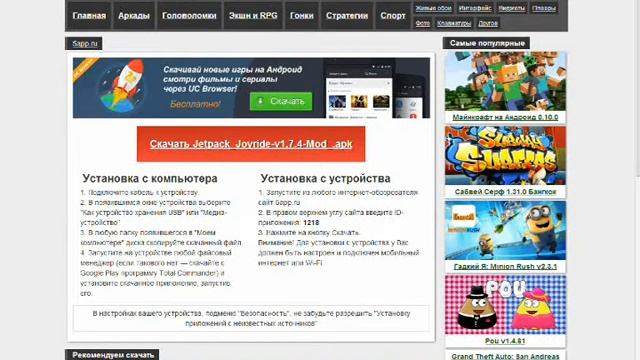Click the Самые популярные header

pyautogui.click(x=487, y=43)
